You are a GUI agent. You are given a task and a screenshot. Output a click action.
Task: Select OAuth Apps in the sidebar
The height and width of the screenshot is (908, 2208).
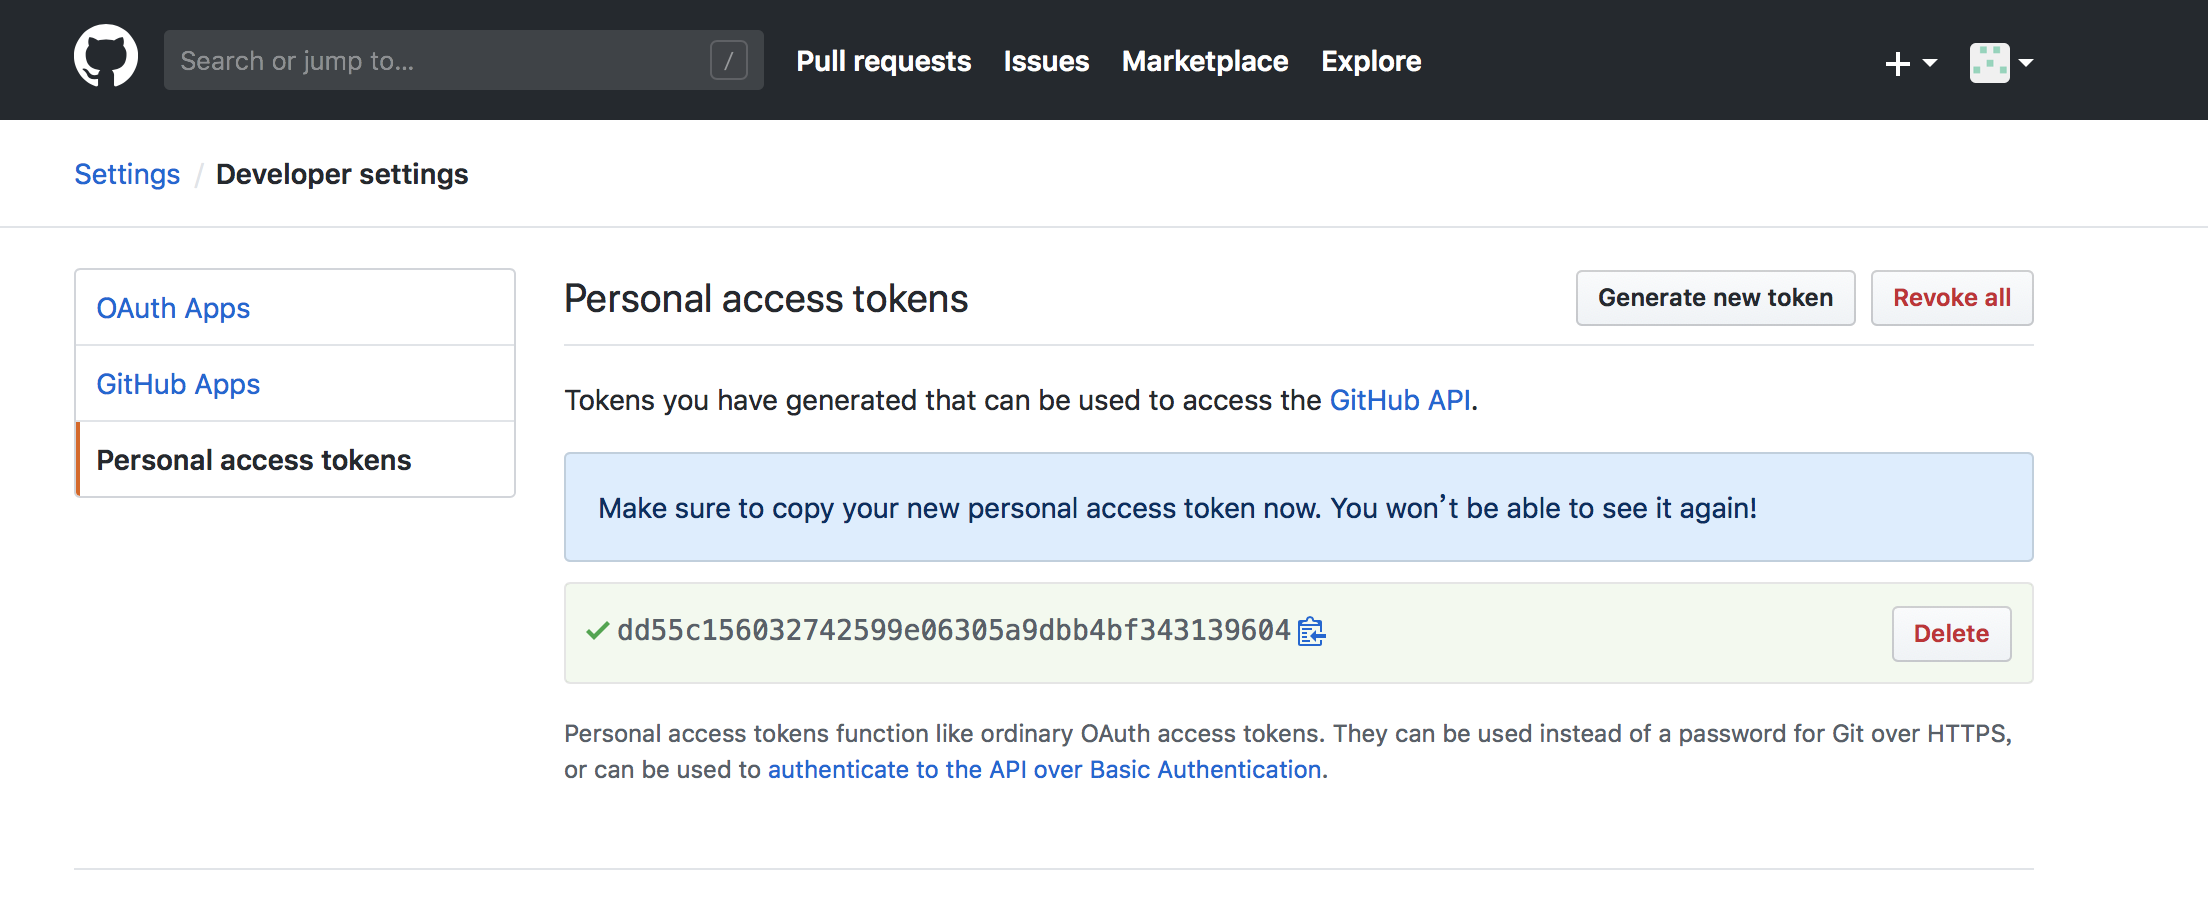pyautogui.click(x=173, y=308)
